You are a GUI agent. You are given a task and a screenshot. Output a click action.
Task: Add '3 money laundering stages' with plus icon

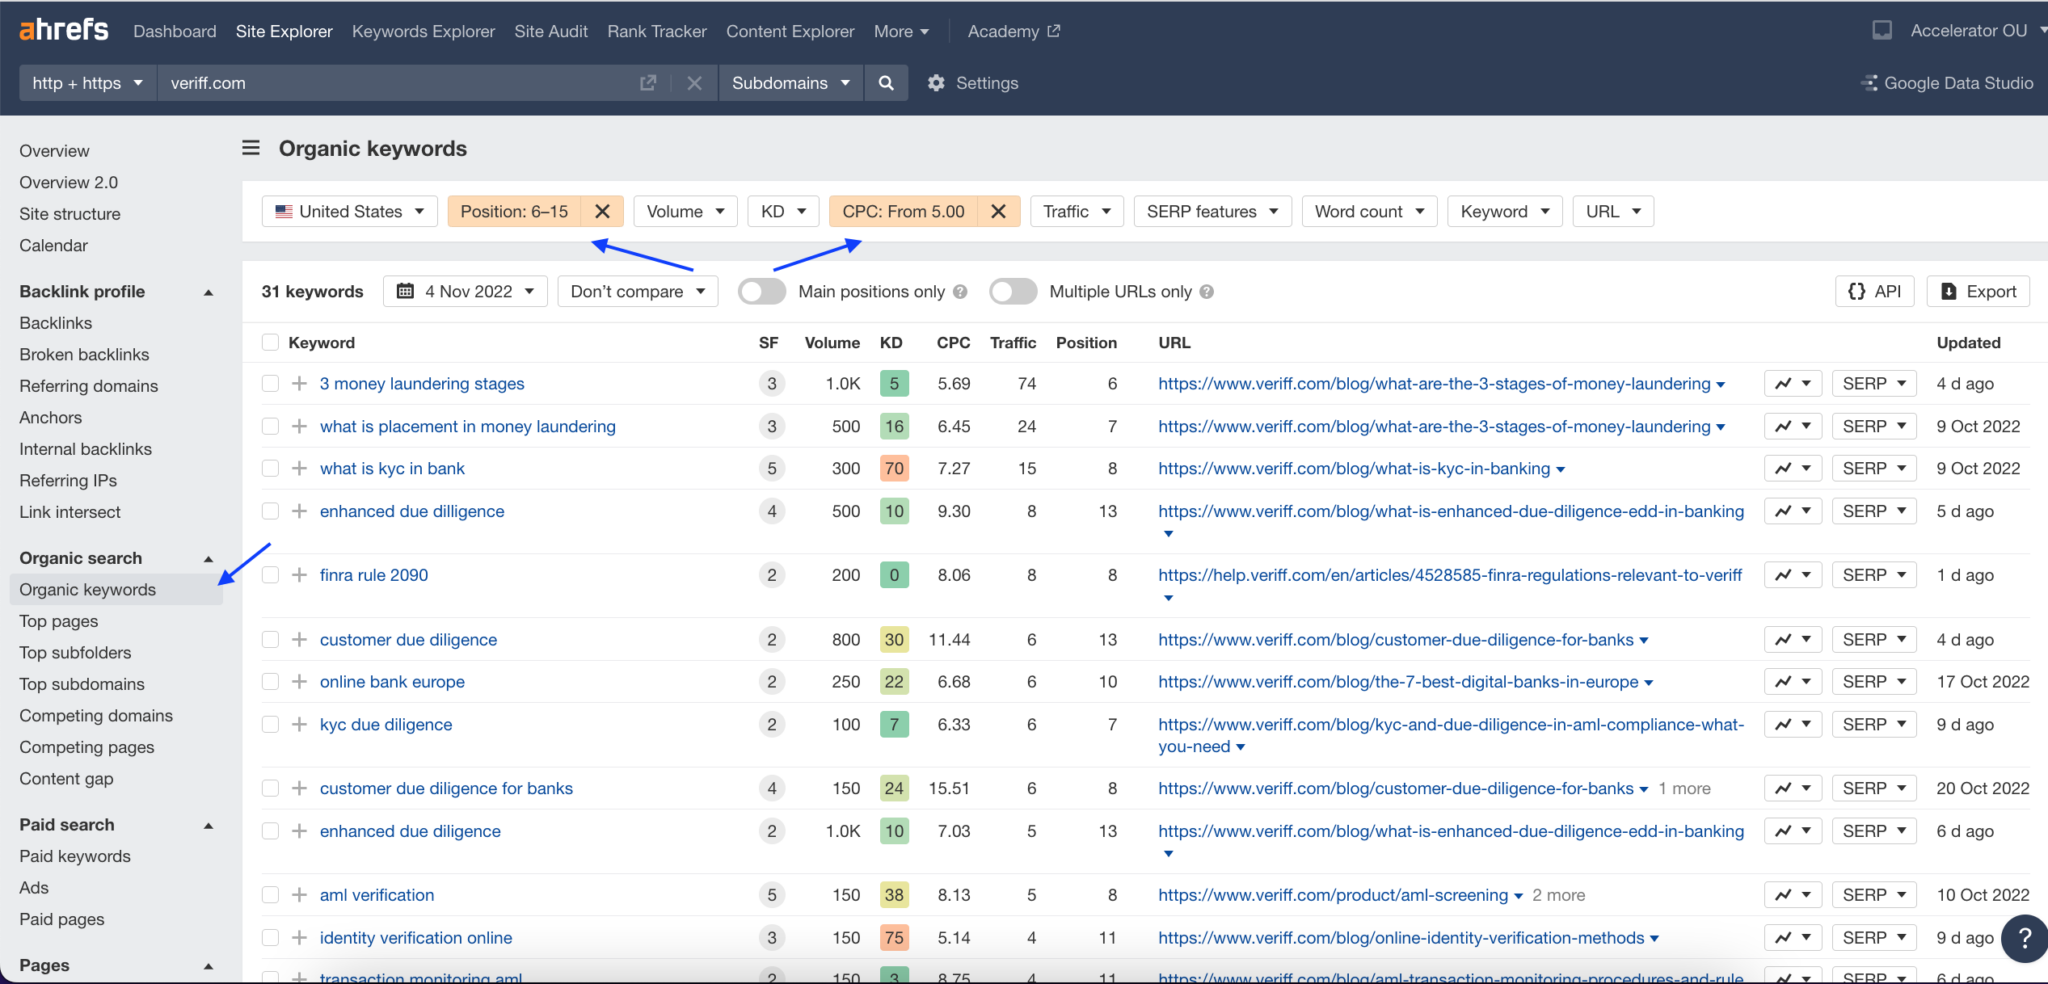pos(299,384)
